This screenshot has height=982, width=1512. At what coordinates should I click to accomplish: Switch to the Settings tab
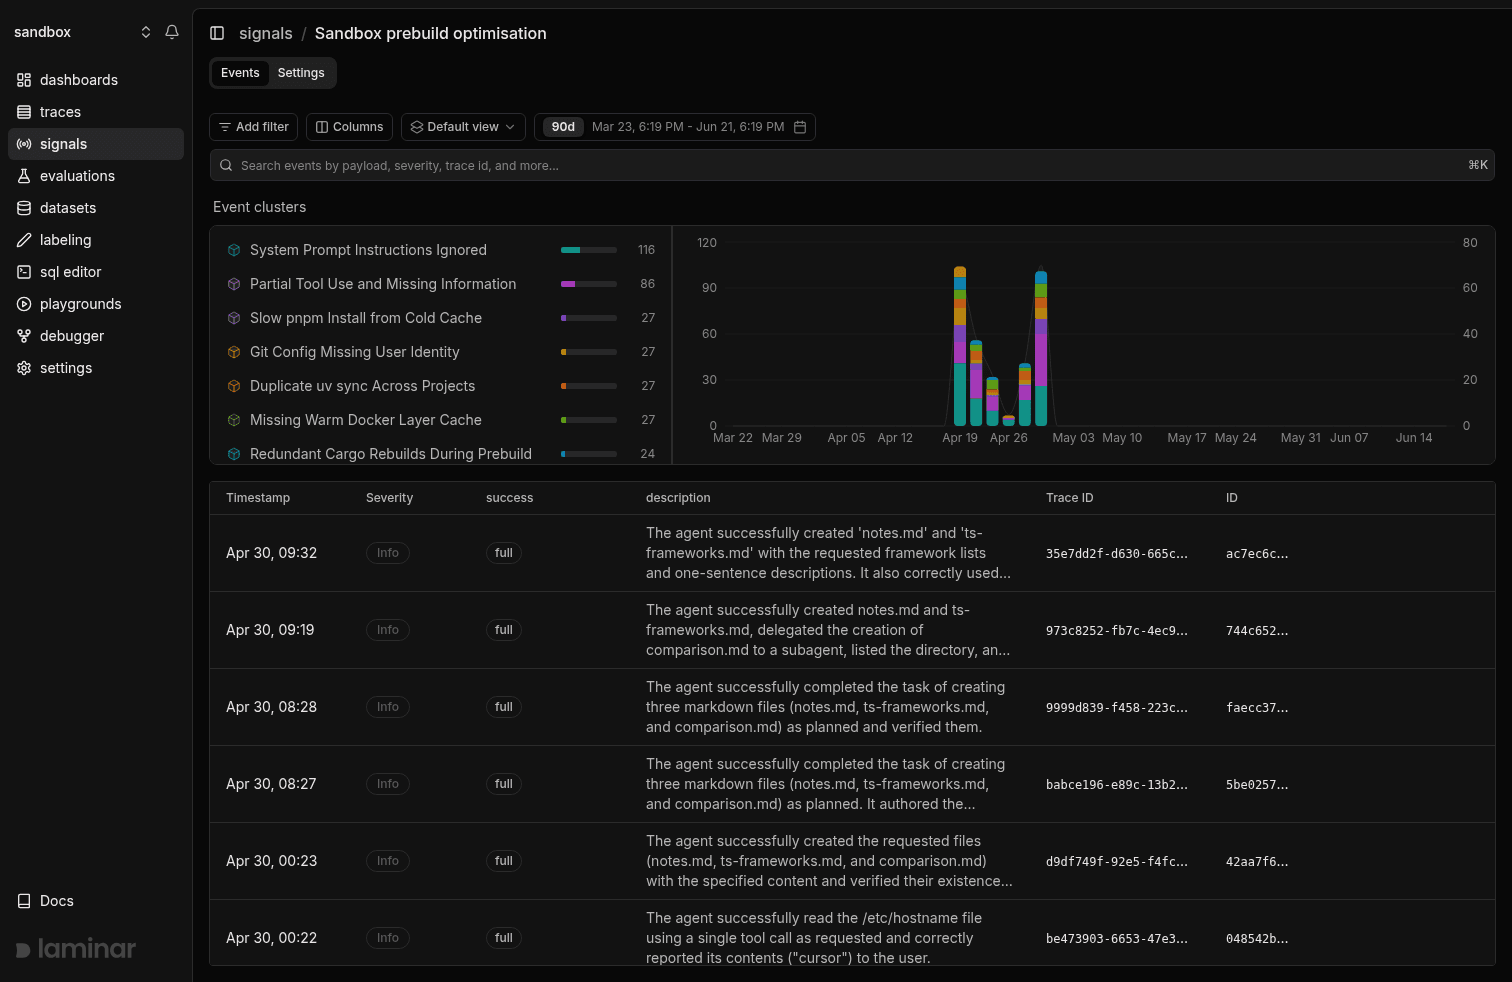click(301, 73)
